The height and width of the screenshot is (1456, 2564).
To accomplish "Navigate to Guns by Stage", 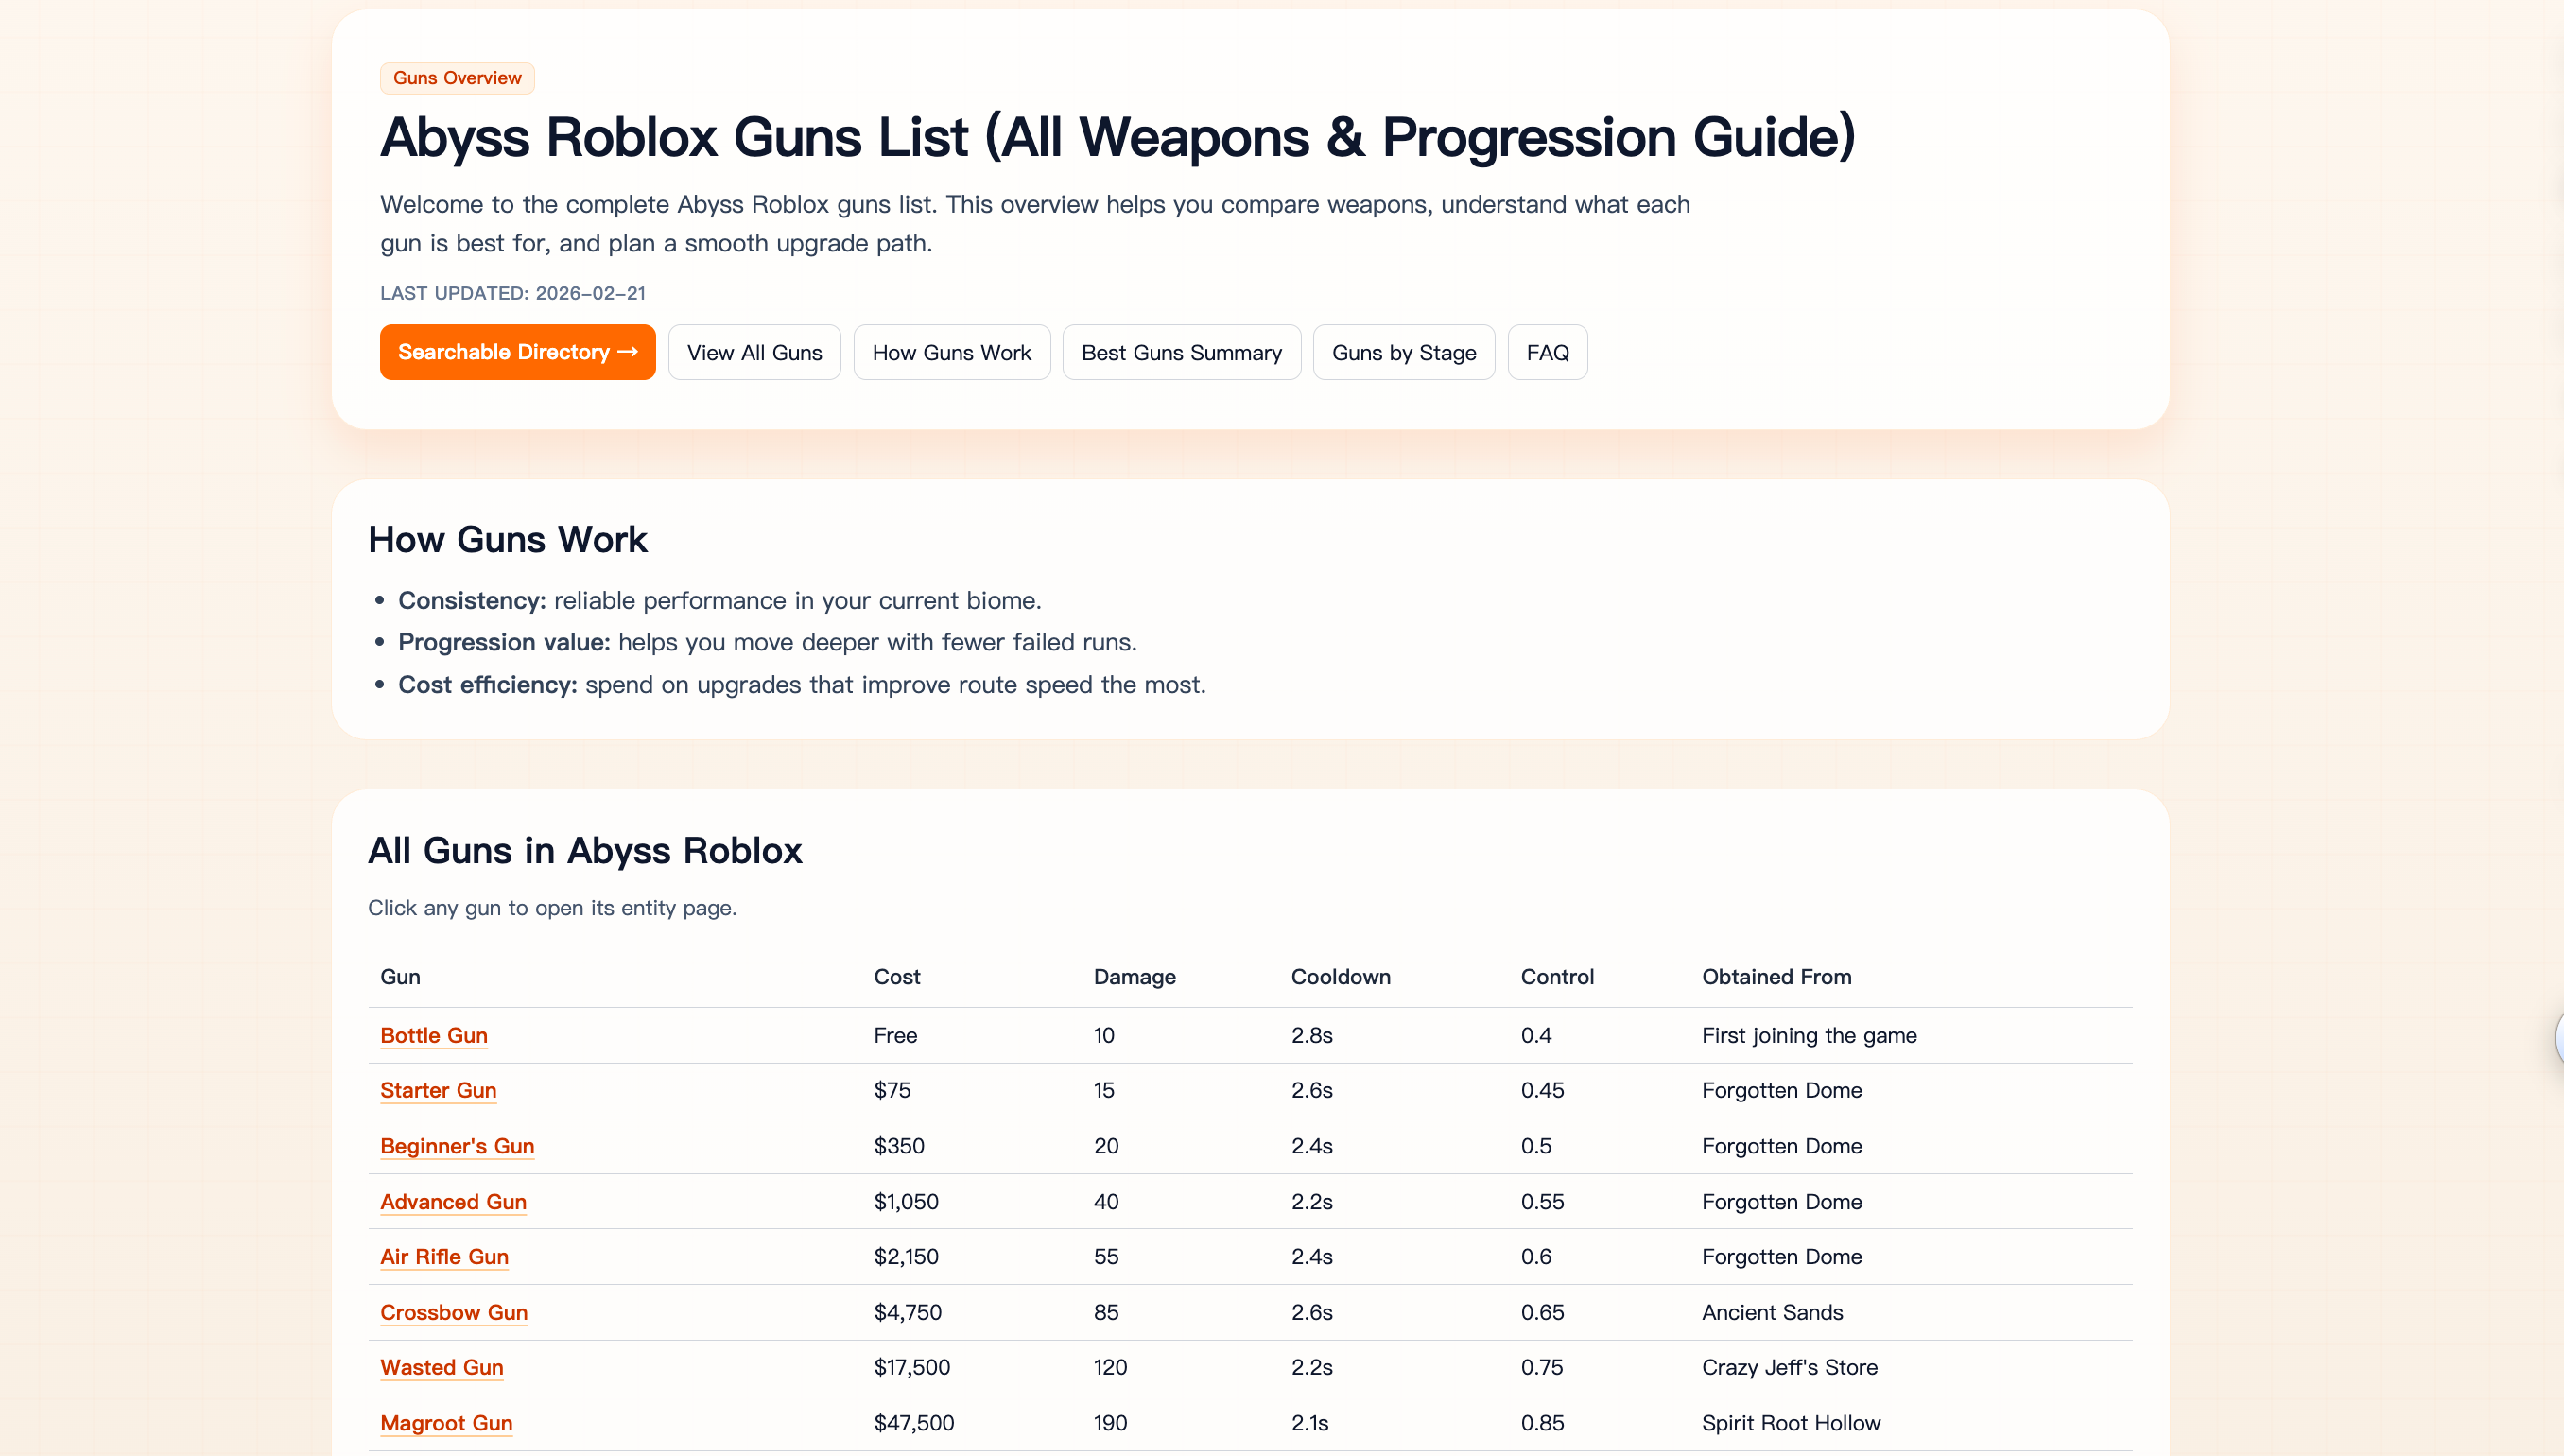I will pyautogui.click(x=1403, y=353).
